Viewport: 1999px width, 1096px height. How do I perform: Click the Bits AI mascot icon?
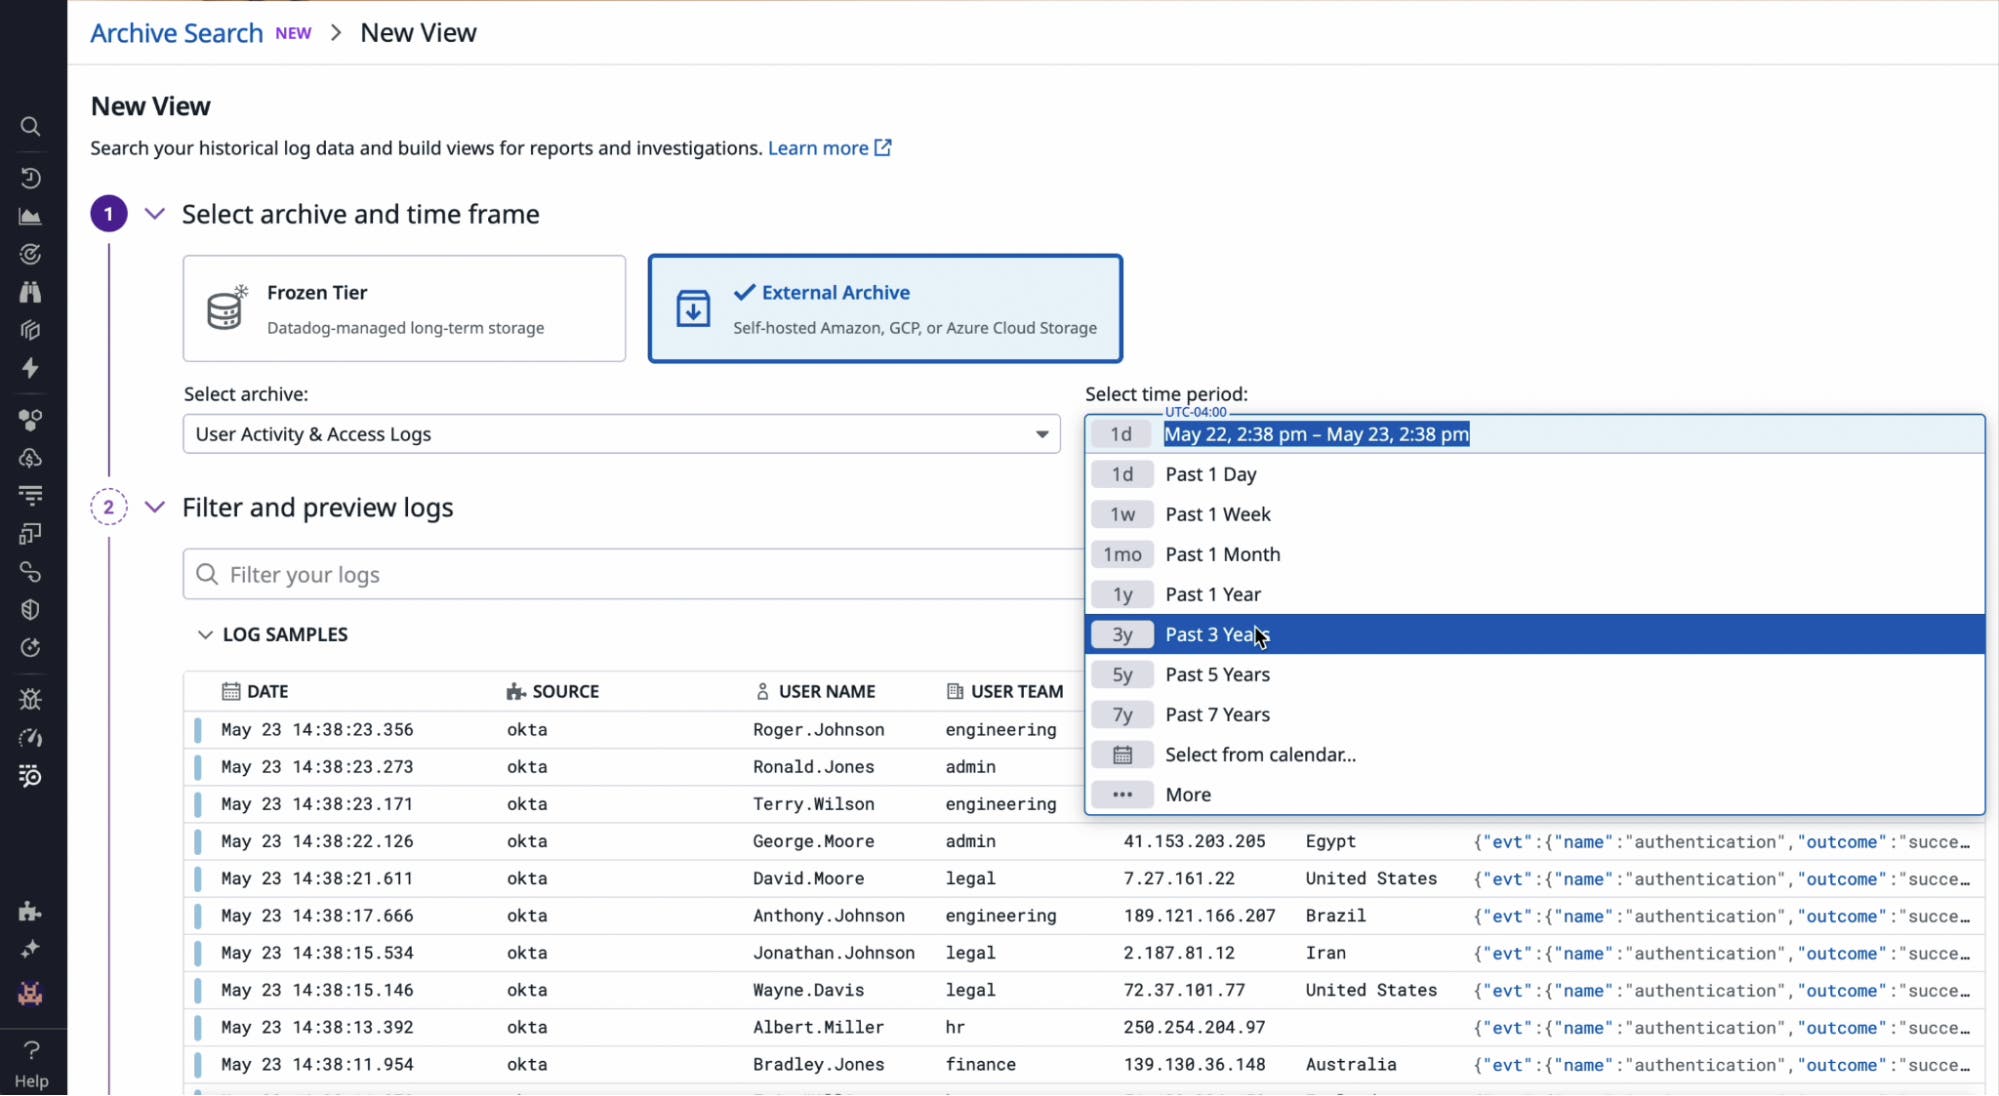(30, 993)
